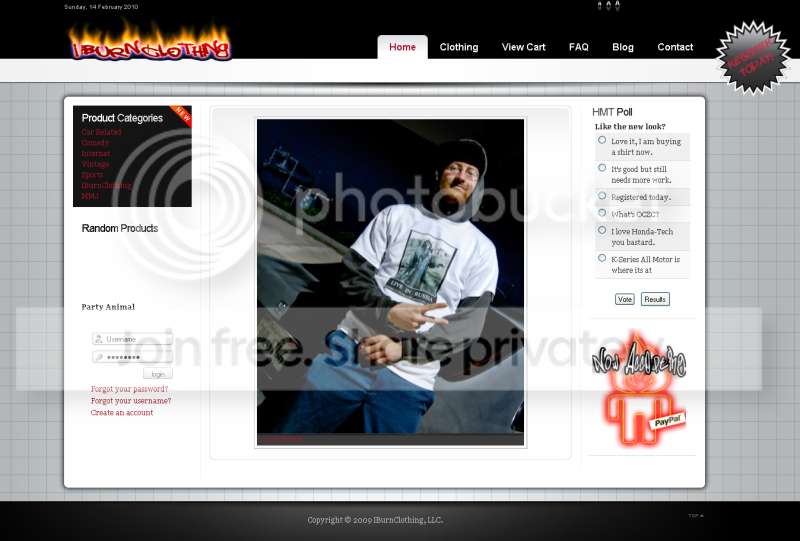Click the login button

click(158, 374)
